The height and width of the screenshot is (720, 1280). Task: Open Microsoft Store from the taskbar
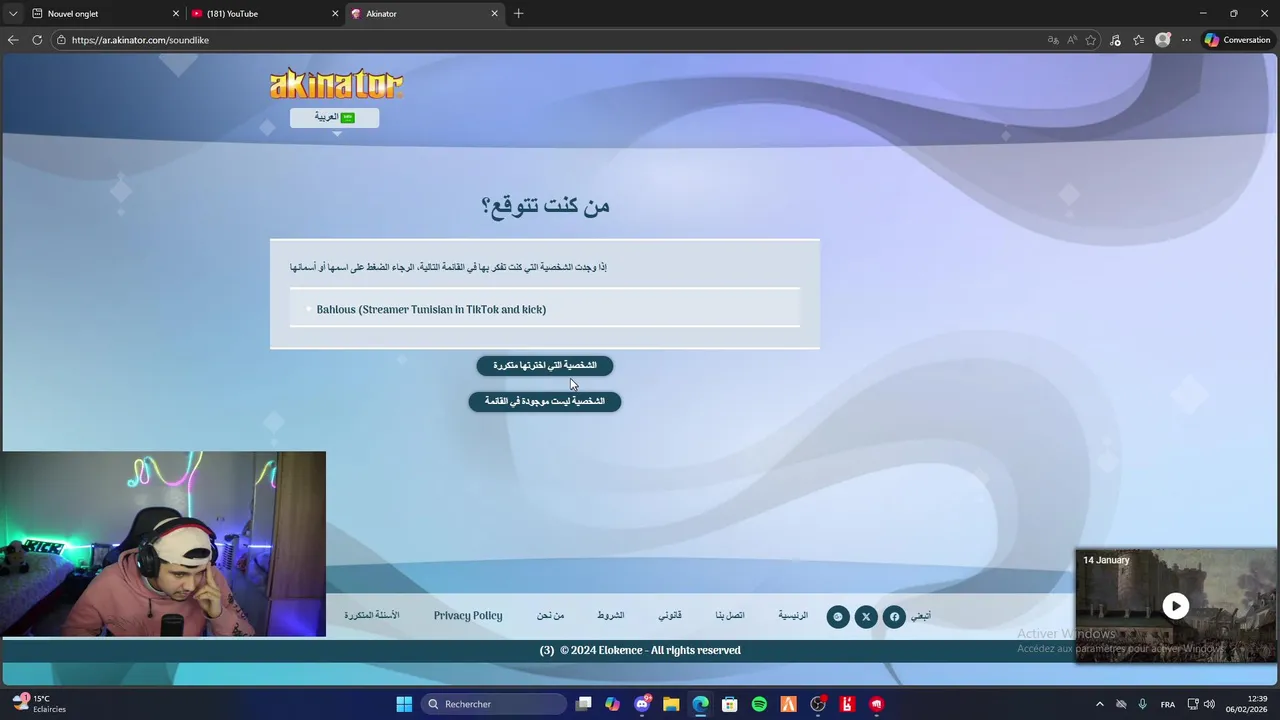(x=730, y=704)
